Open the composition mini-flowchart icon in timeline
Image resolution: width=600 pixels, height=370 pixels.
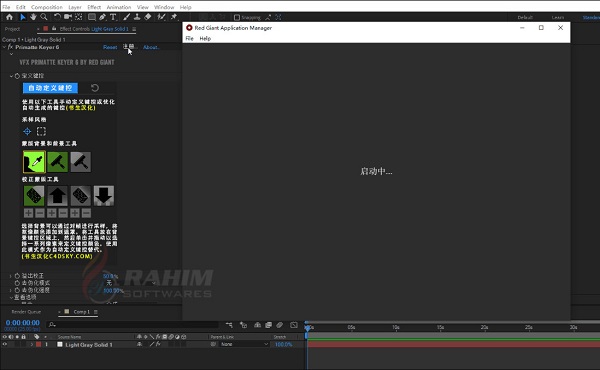[x=229, y=325]
